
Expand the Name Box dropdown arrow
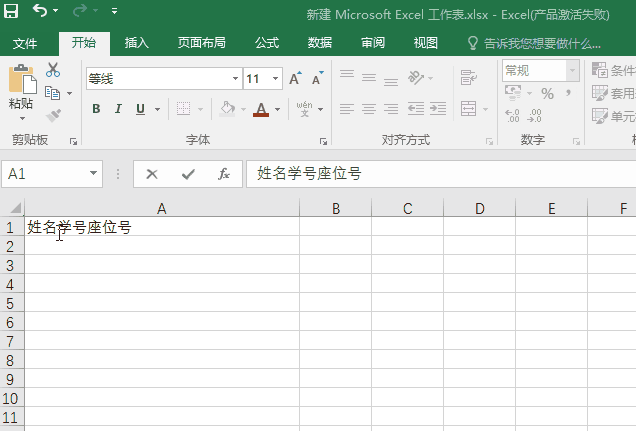tap(93, 174)
